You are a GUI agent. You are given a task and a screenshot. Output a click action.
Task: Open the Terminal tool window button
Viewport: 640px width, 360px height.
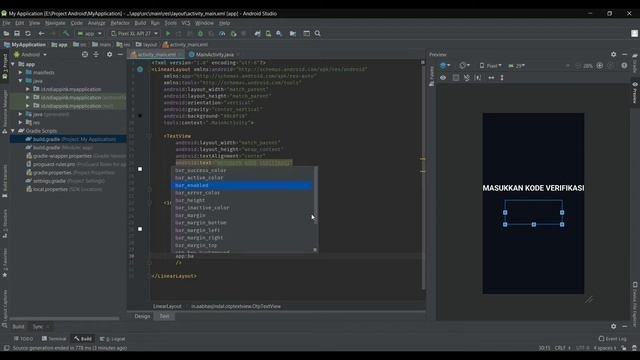coord(54,339)
